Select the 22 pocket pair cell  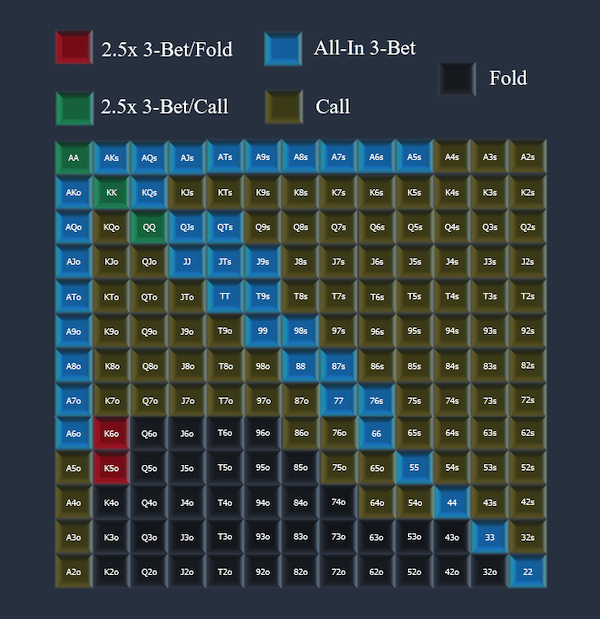[528, 572]
